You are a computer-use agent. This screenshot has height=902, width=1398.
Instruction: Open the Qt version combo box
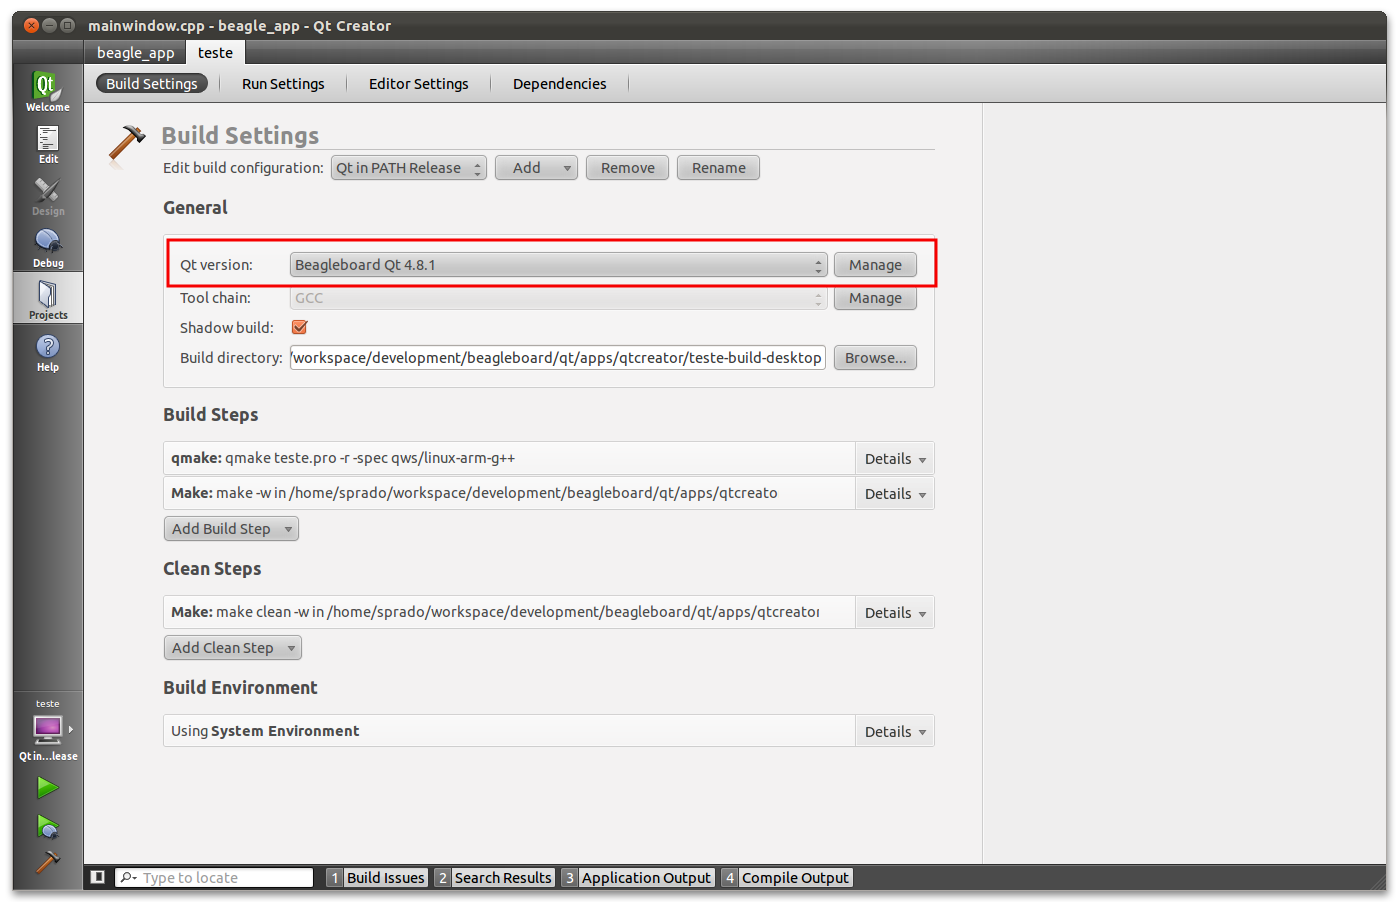pyautogui.click(x=558, y=265)
